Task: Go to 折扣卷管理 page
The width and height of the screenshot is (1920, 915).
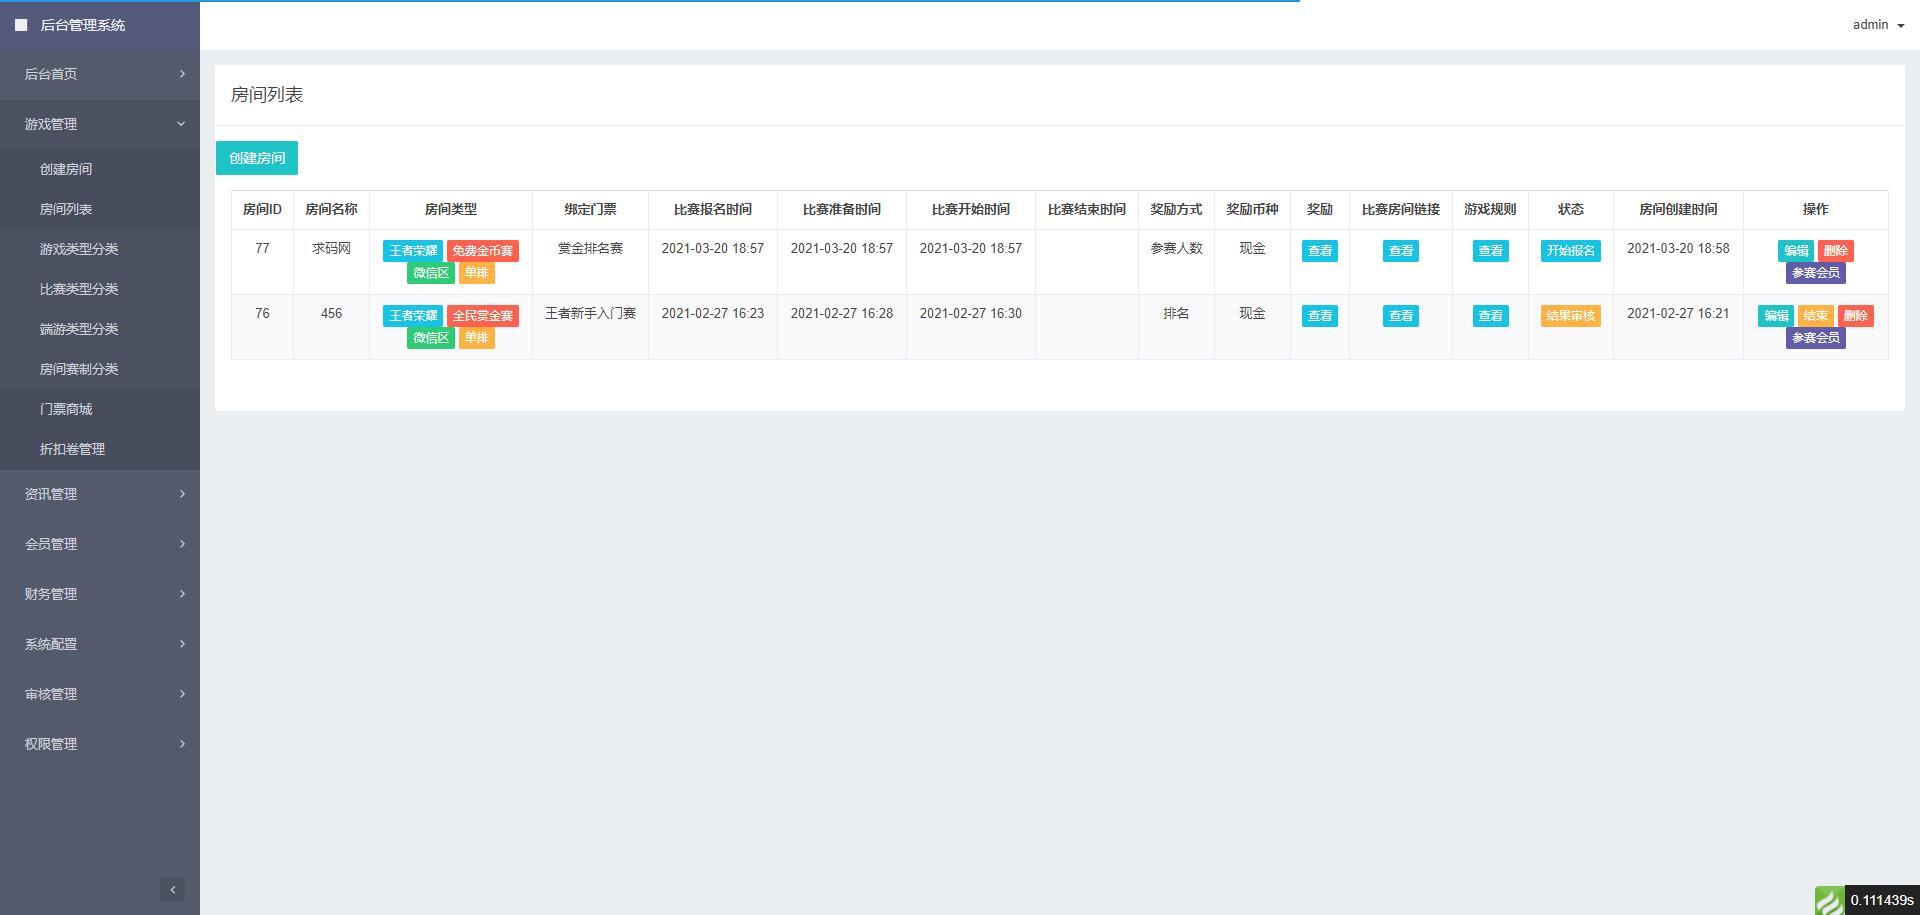Action: tap(72, 449)
